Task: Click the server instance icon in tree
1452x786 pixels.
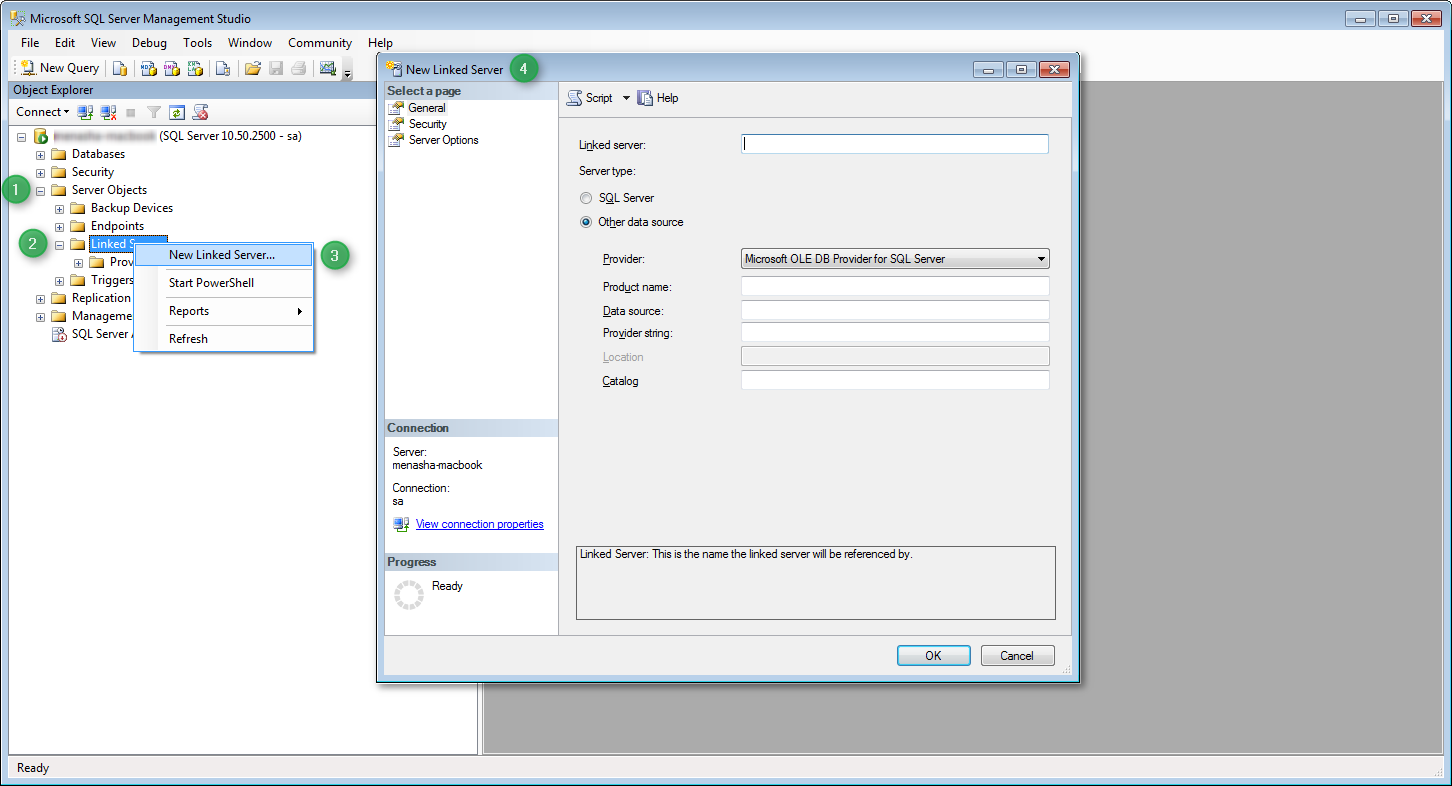Action: pos(41,136)
